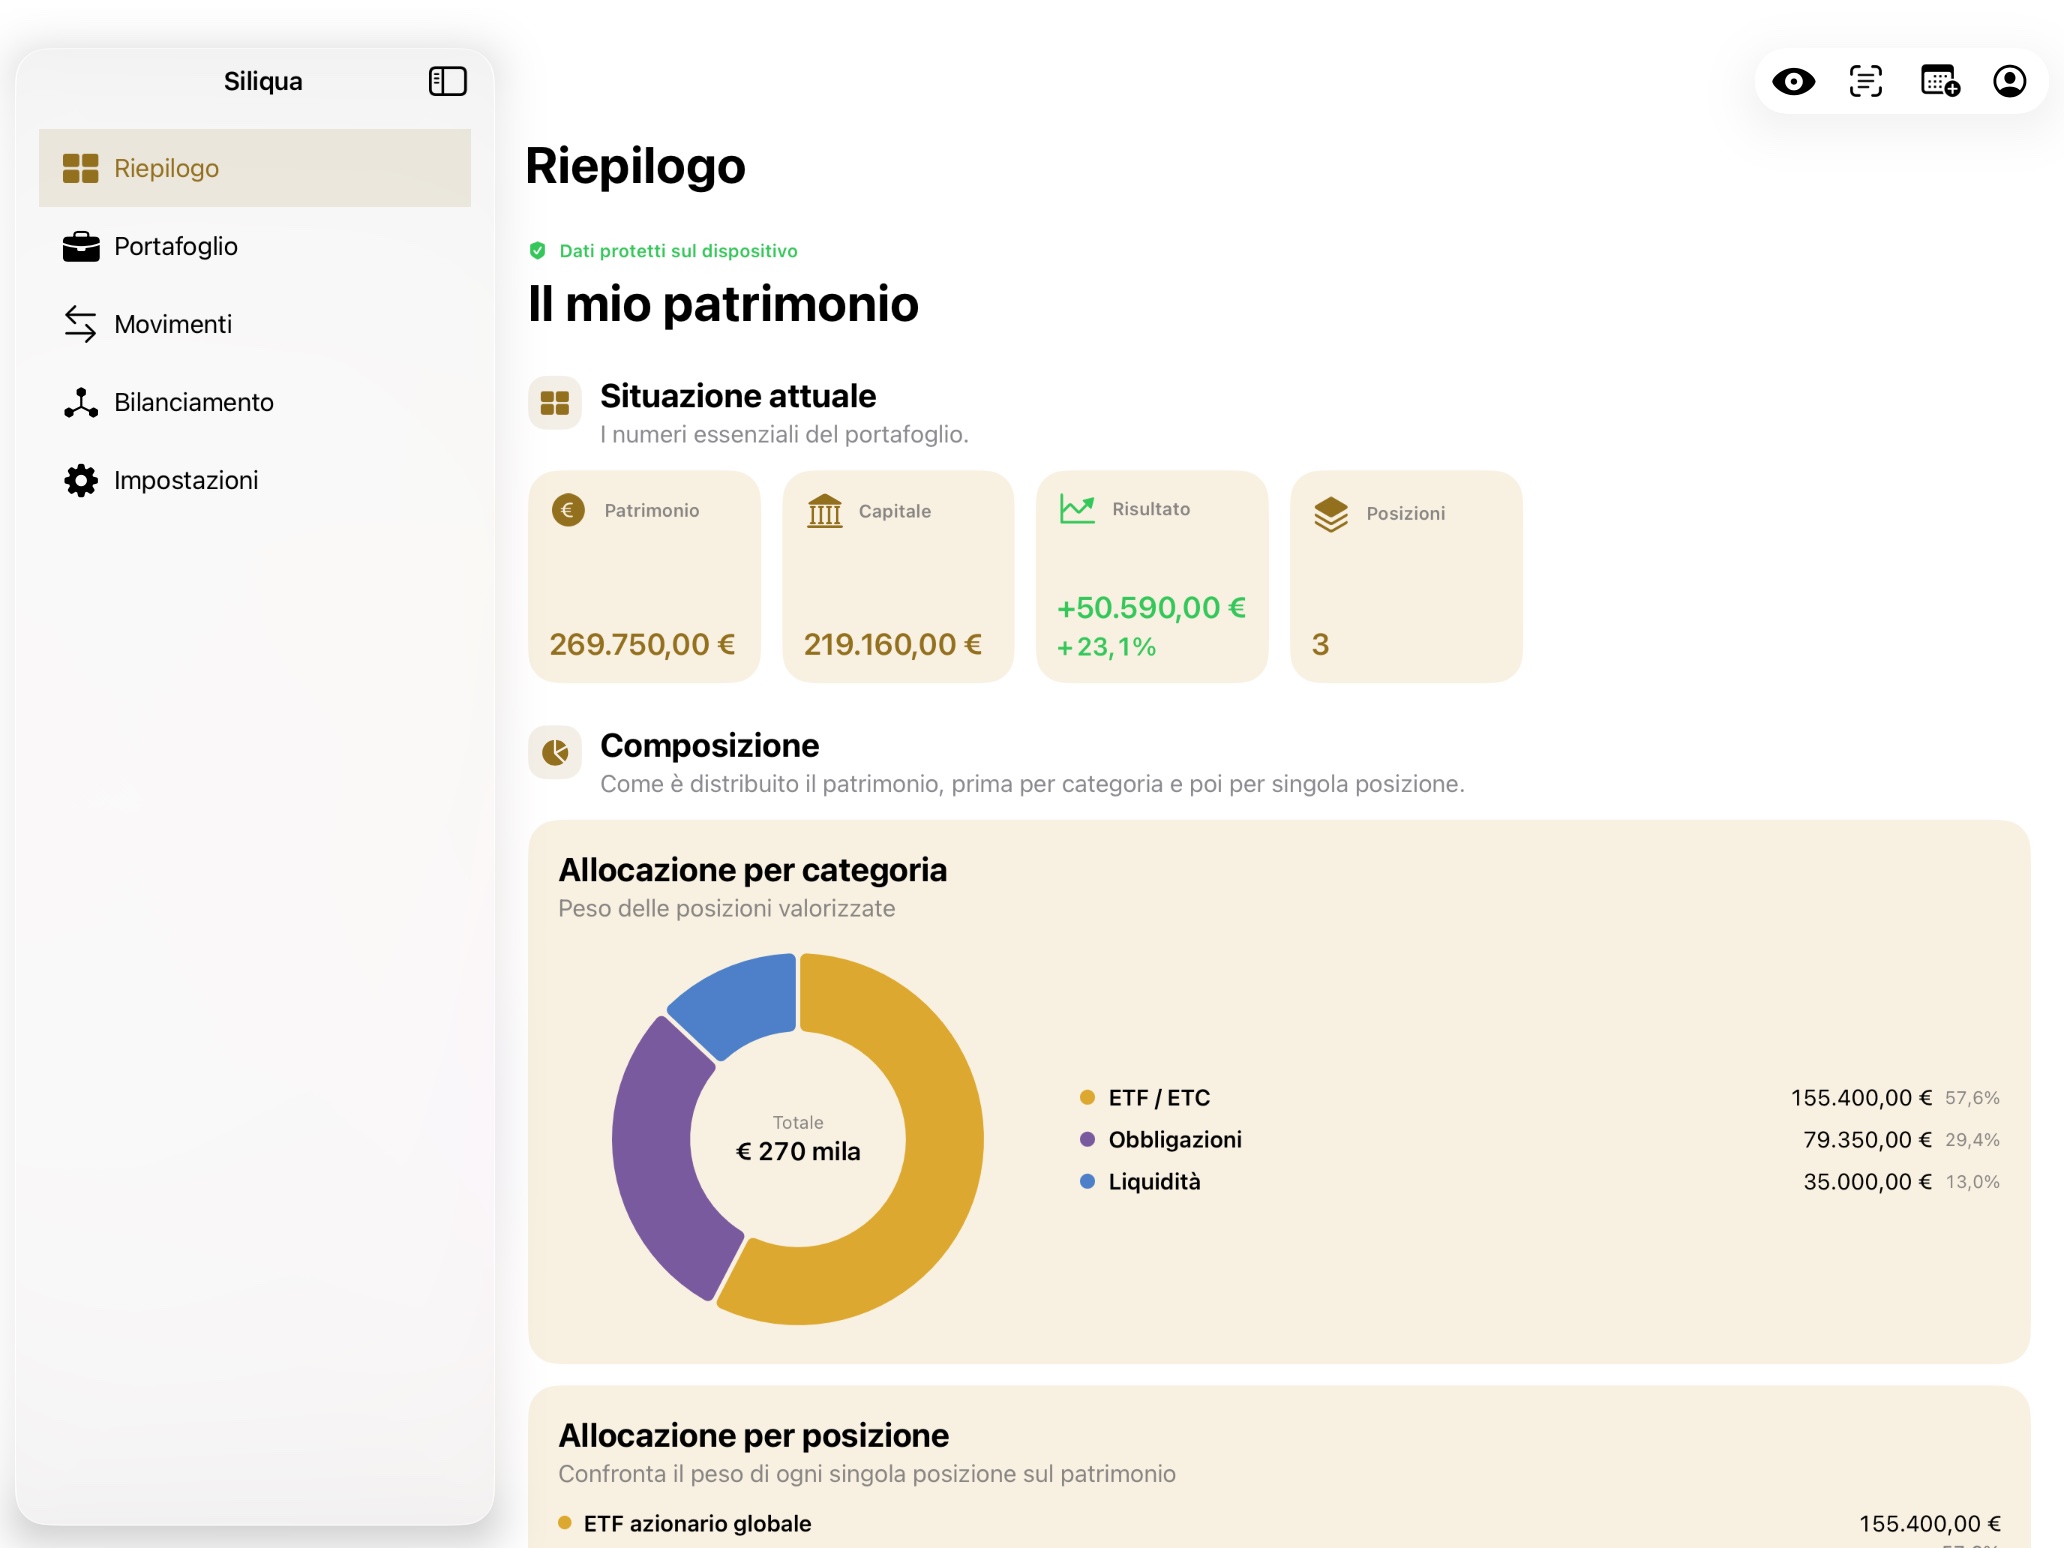
Task: Click the ETF azionario globale position row
Action: 1279,1524
